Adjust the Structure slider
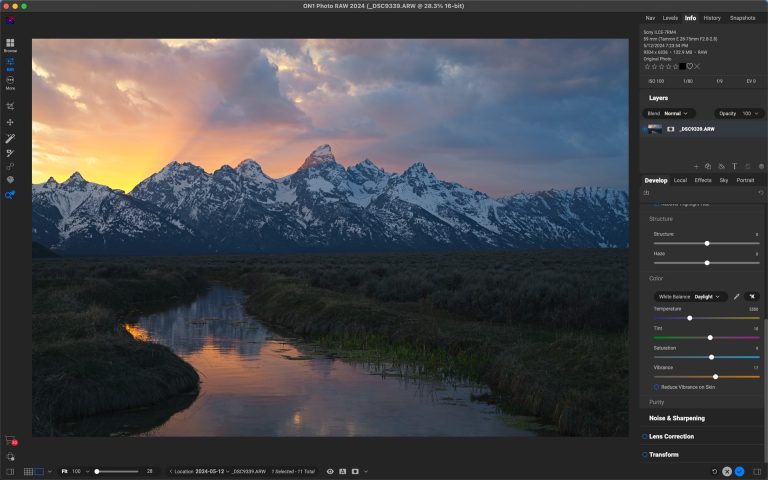This screenshot has height=480, width=768. click(707, 243)
